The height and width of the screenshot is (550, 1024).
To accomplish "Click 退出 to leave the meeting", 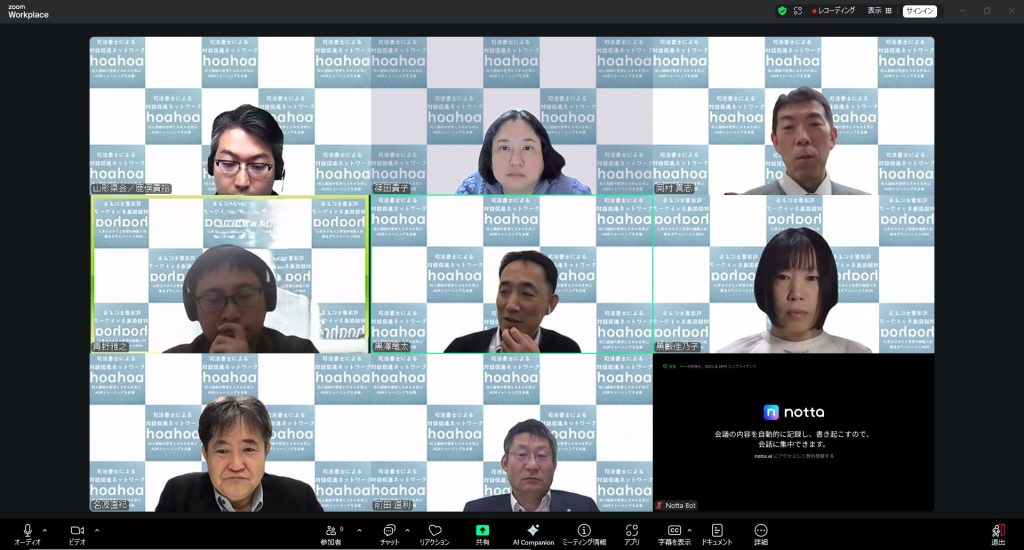I will click(998, 531).
